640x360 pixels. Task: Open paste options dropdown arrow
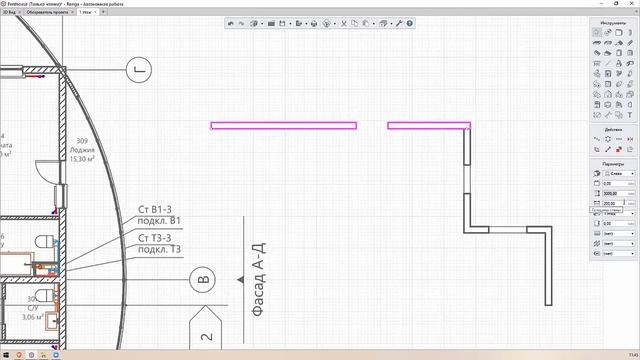point(374,24)
